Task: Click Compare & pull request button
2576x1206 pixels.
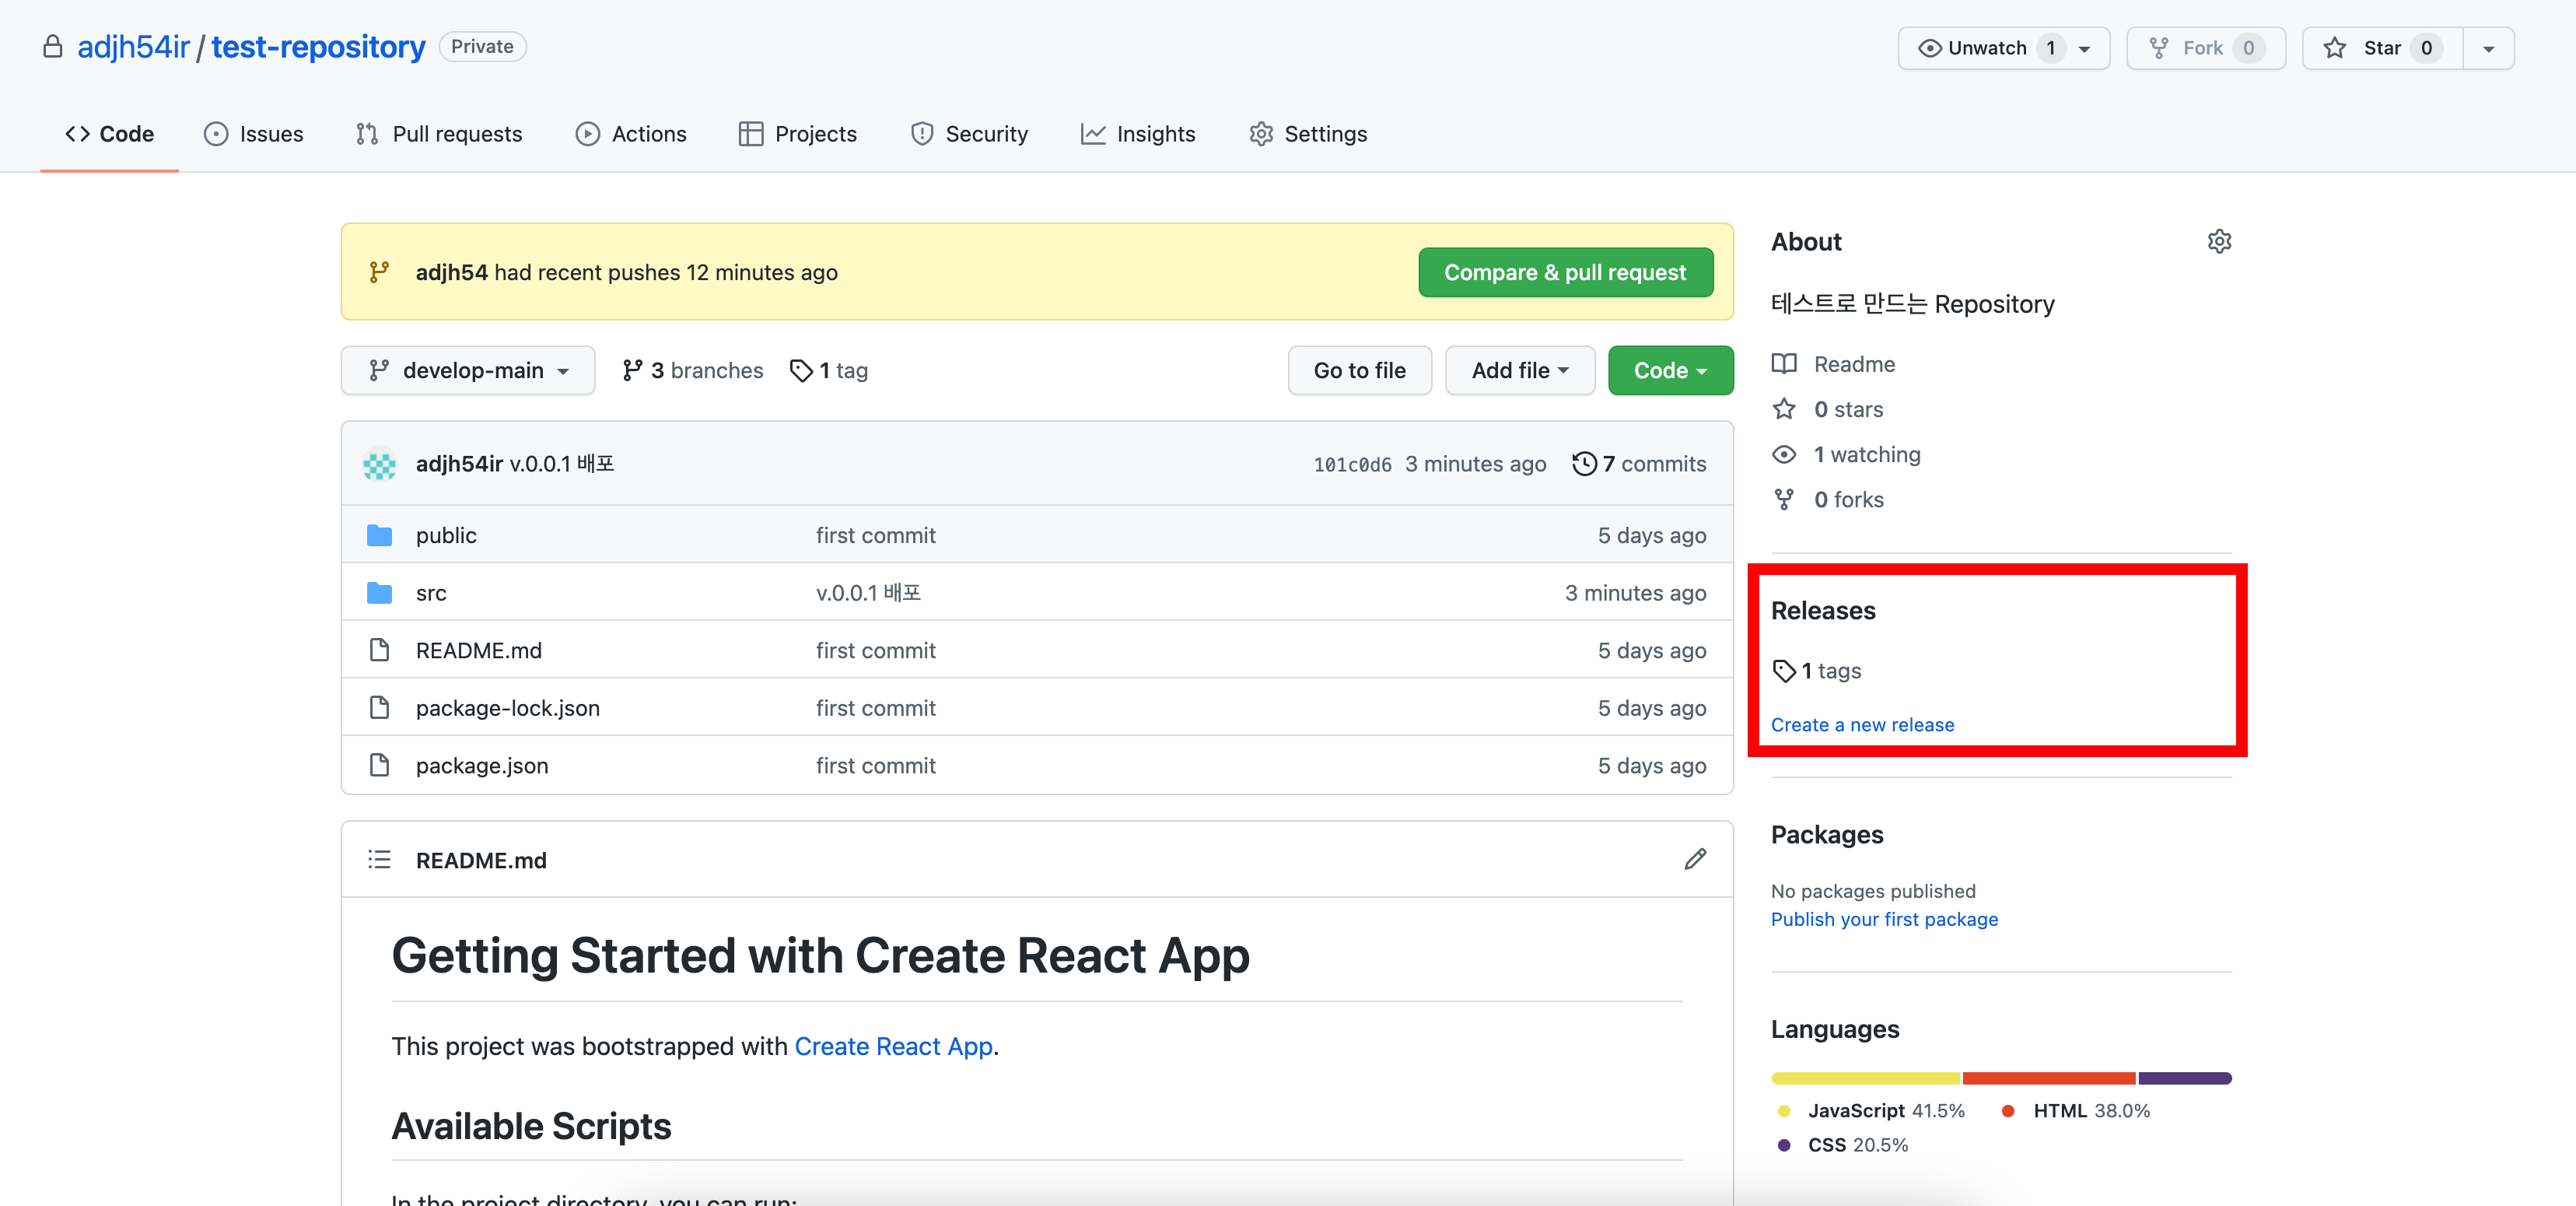Action: pyautogui.click(x=1564, y=272)
